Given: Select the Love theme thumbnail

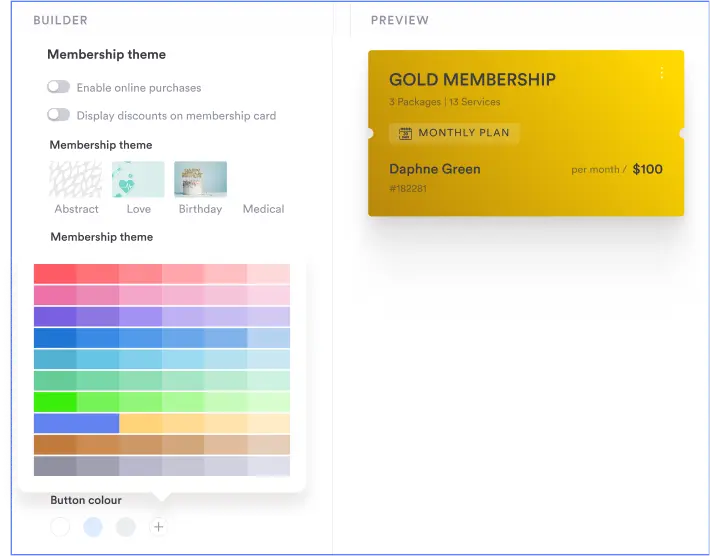Looking at the screenshot, I should tap(138, 179).
